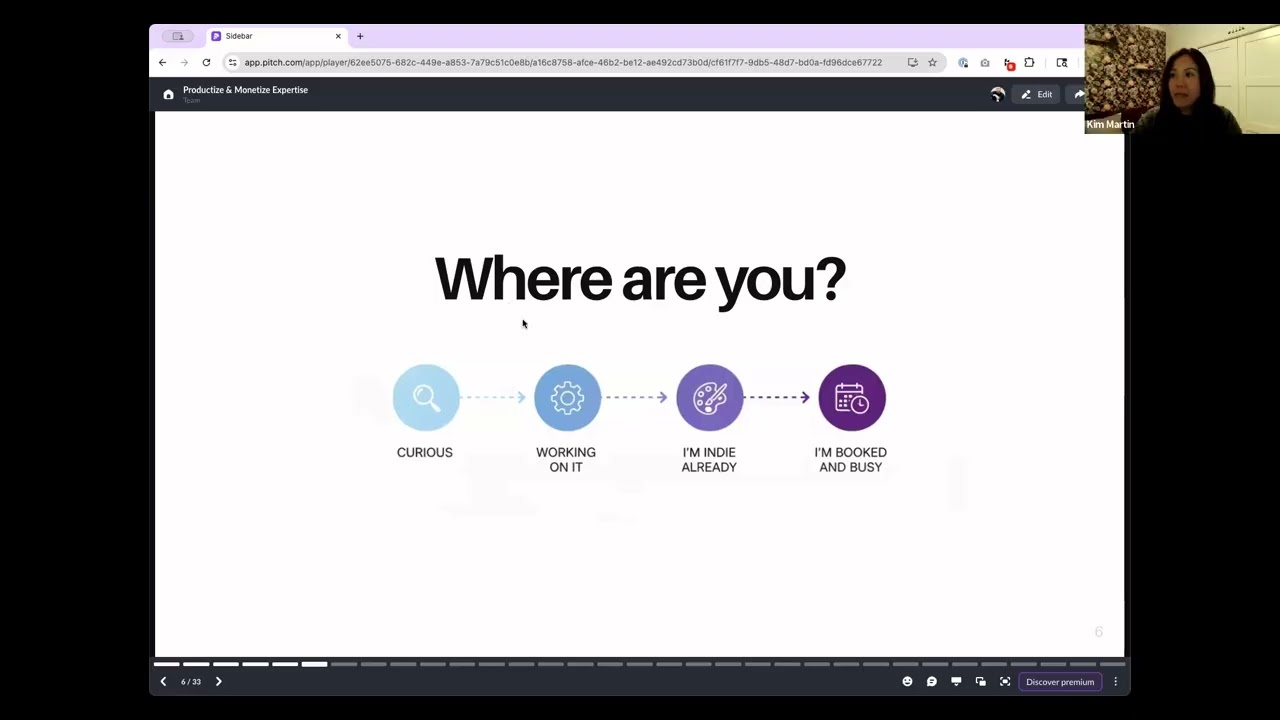Click the I'M BOOKED AND BUSY label

851,460
